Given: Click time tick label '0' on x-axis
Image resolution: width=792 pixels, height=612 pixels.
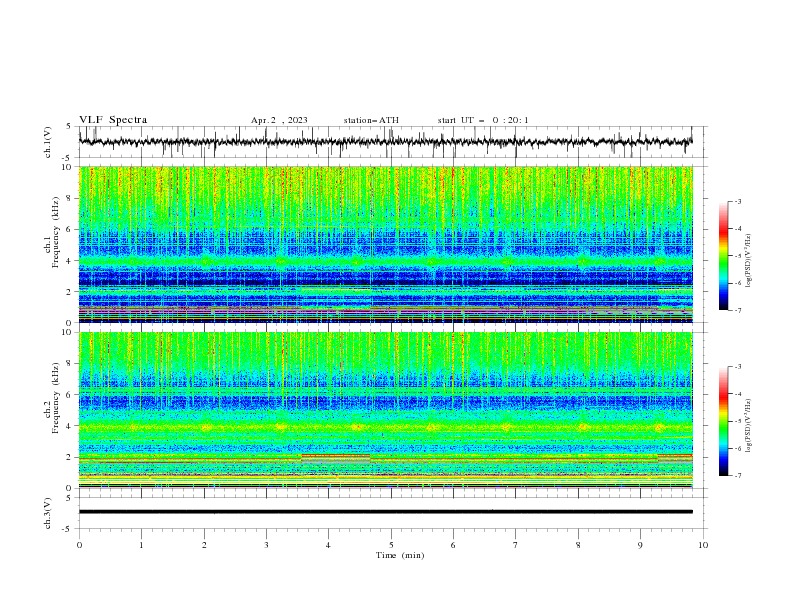Looking at the screenshot, I should (79, 545).
